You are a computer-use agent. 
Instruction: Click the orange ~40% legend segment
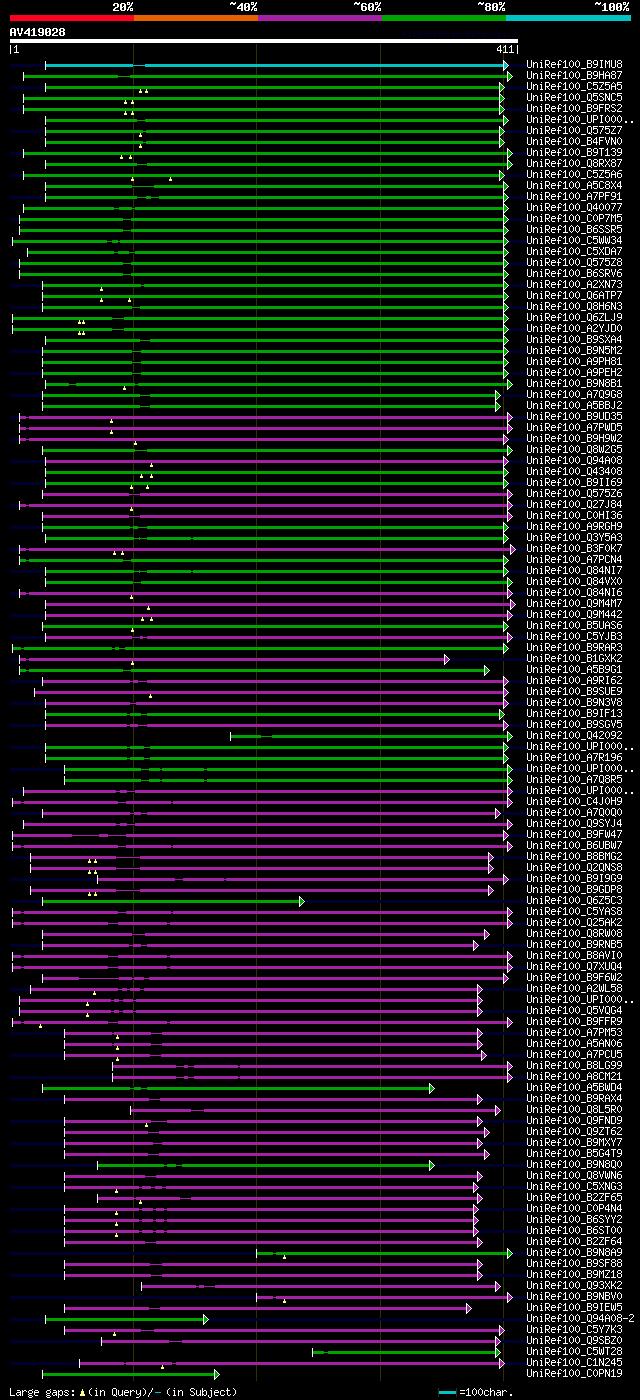[x=196, y=17]
